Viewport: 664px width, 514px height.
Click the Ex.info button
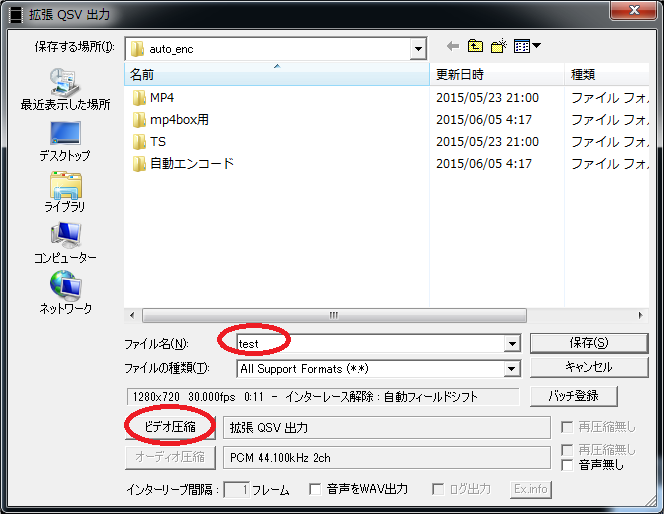coord(531,489)
